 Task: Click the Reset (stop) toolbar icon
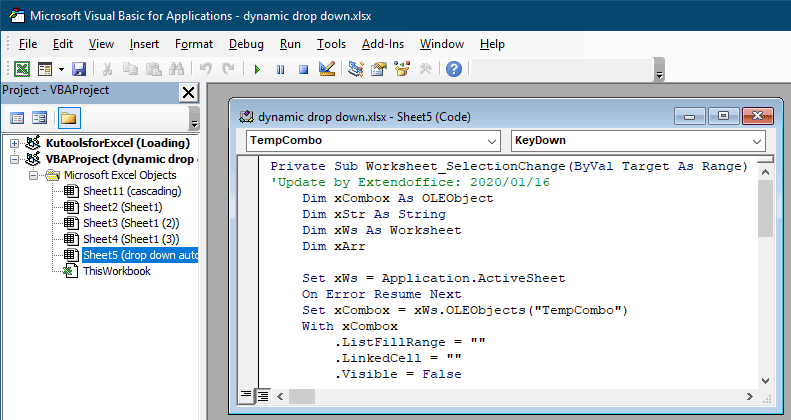coord(302,69)
